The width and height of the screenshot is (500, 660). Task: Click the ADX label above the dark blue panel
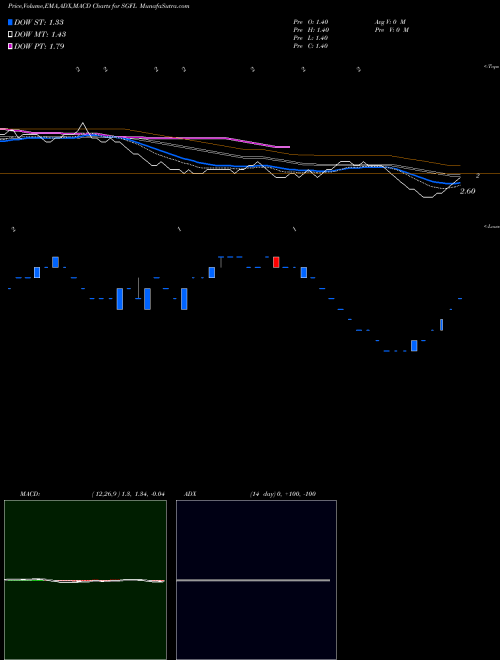pyautogui.click(x=190, y=494)
